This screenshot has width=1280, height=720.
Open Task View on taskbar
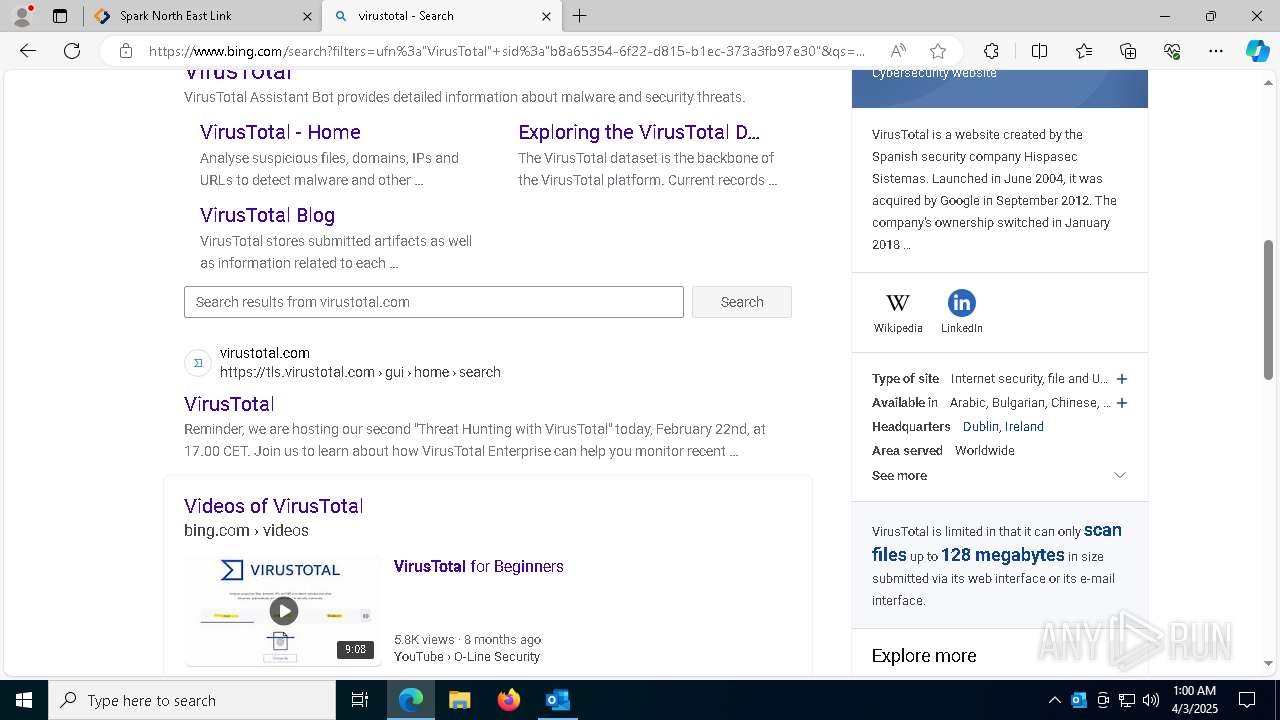pyautogui.click(x=360, y=700)
